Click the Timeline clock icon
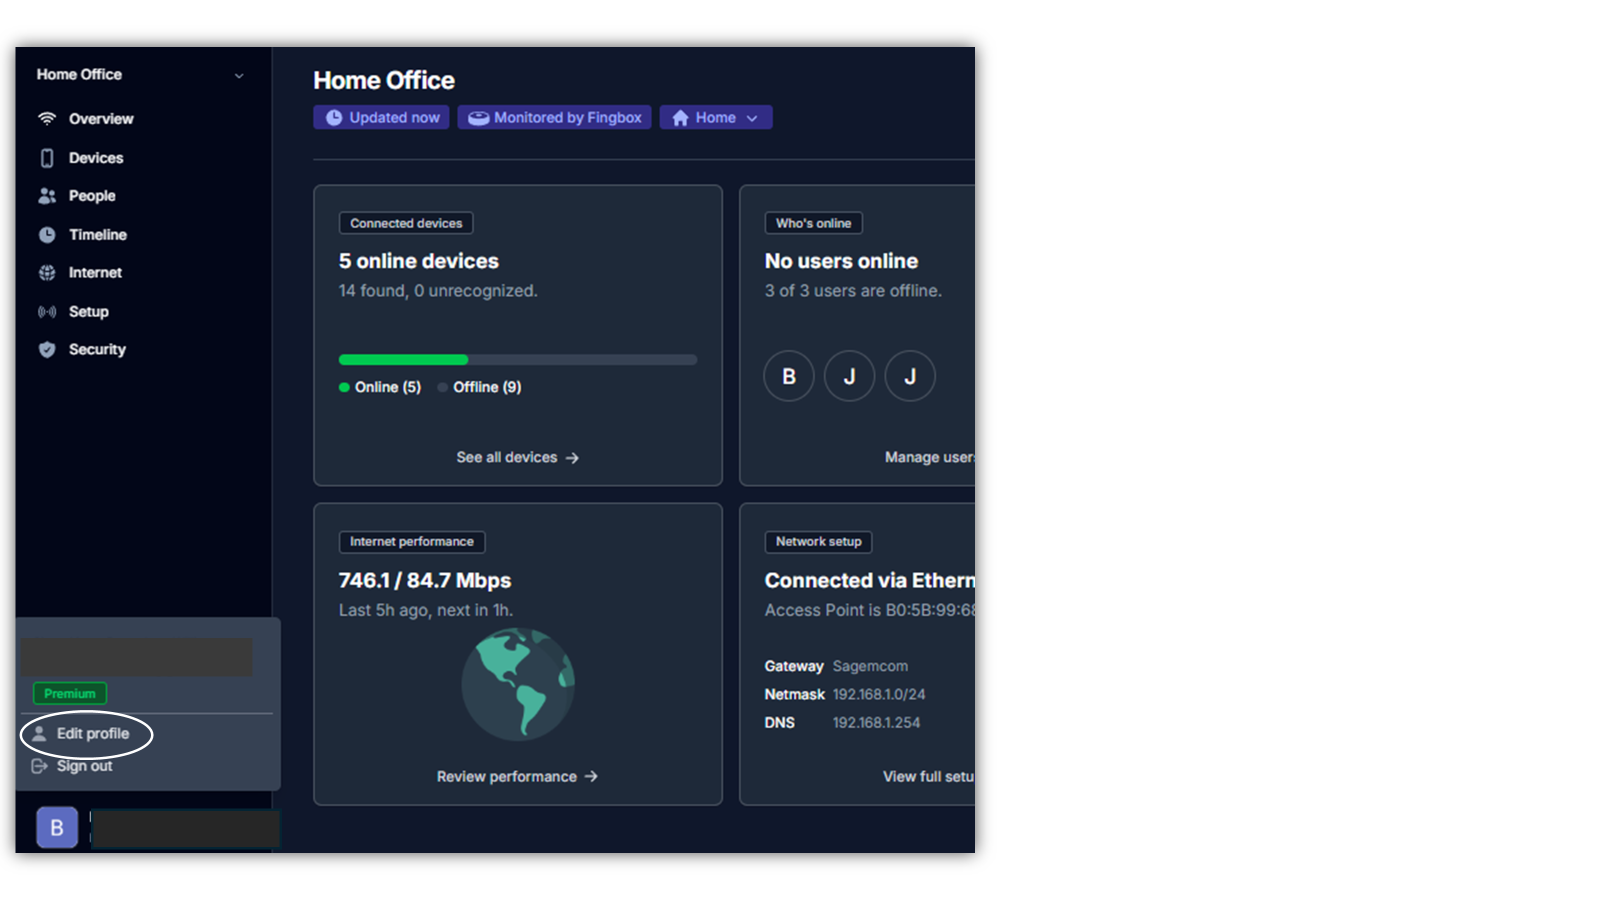Screen dimensions: 1600x900 click(47, 235)
